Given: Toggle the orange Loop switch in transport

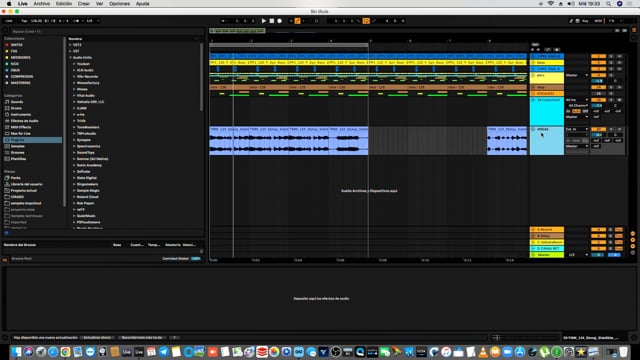Looking at the screenshot, I should coord(366,21).
